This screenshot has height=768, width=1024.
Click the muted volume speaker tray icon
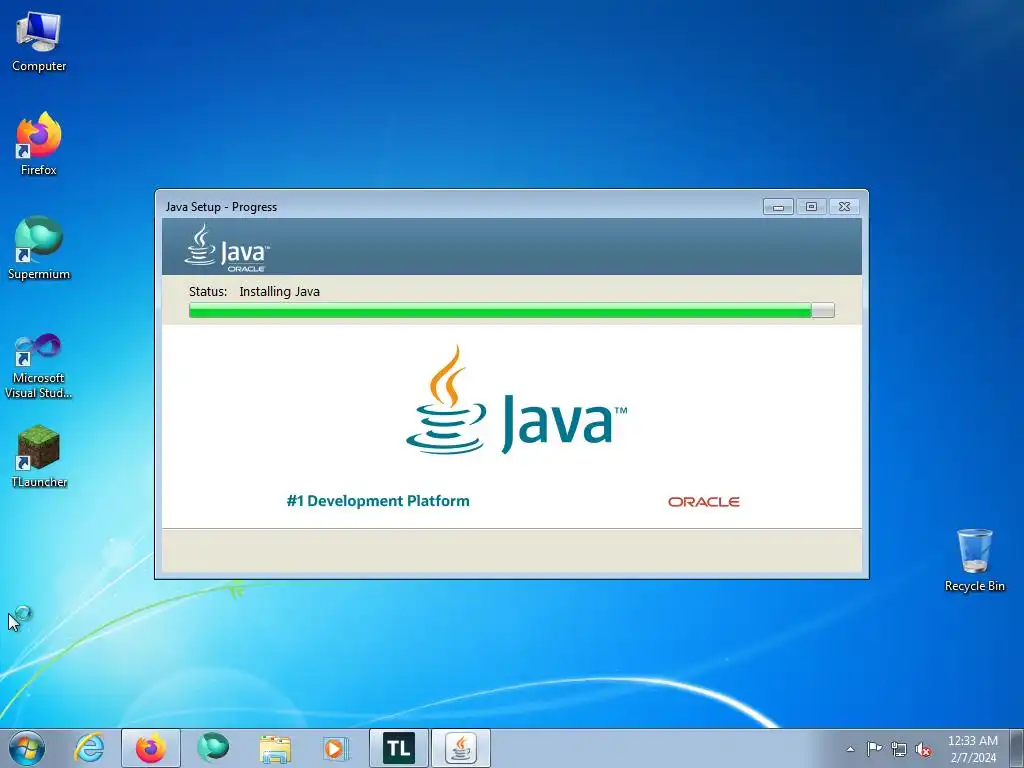923,749
